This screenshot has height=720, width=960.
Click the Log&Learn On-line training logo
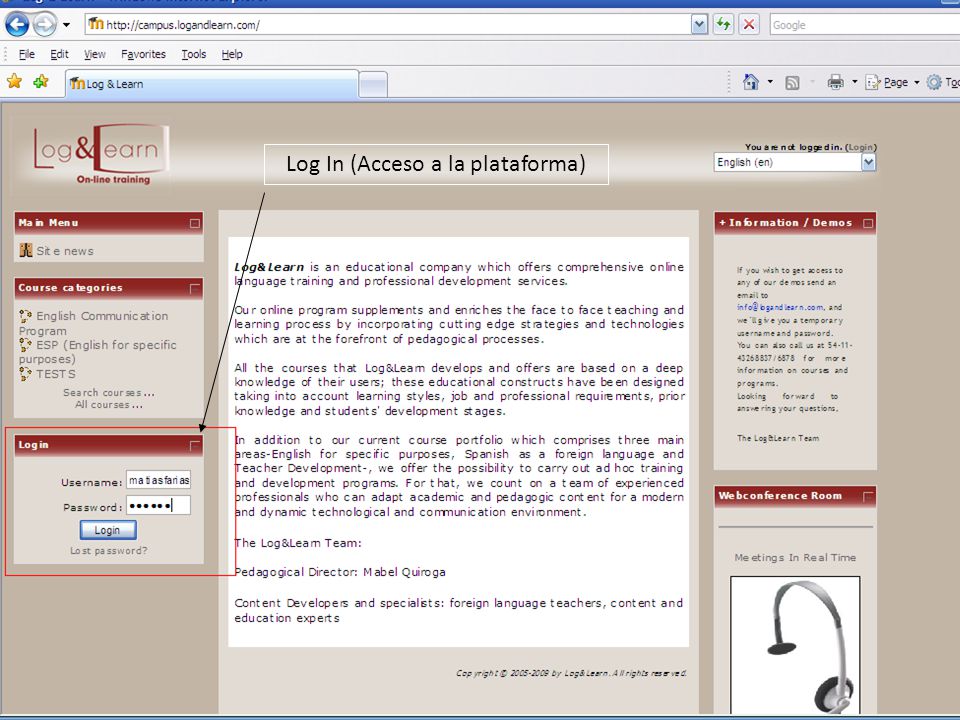pos(101,154)
